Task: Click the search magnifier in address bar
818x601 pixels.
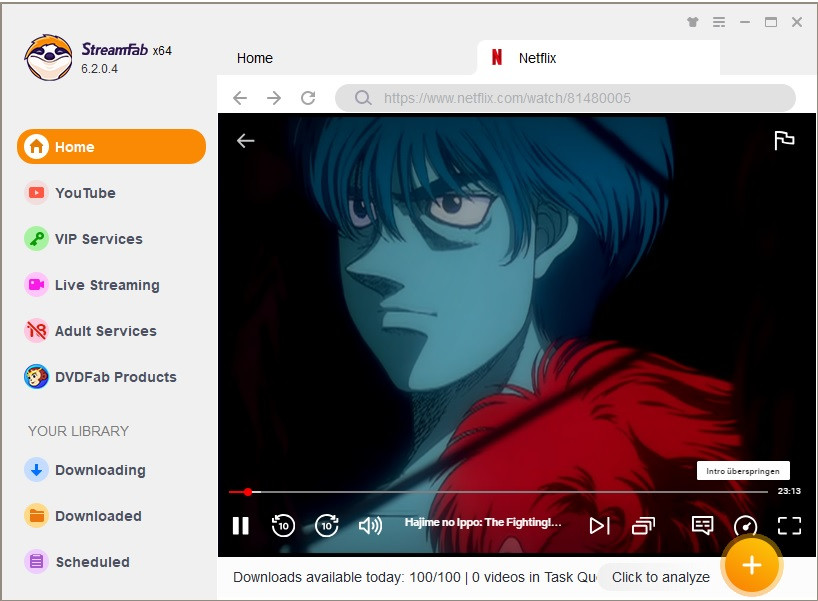Action: 363,98
